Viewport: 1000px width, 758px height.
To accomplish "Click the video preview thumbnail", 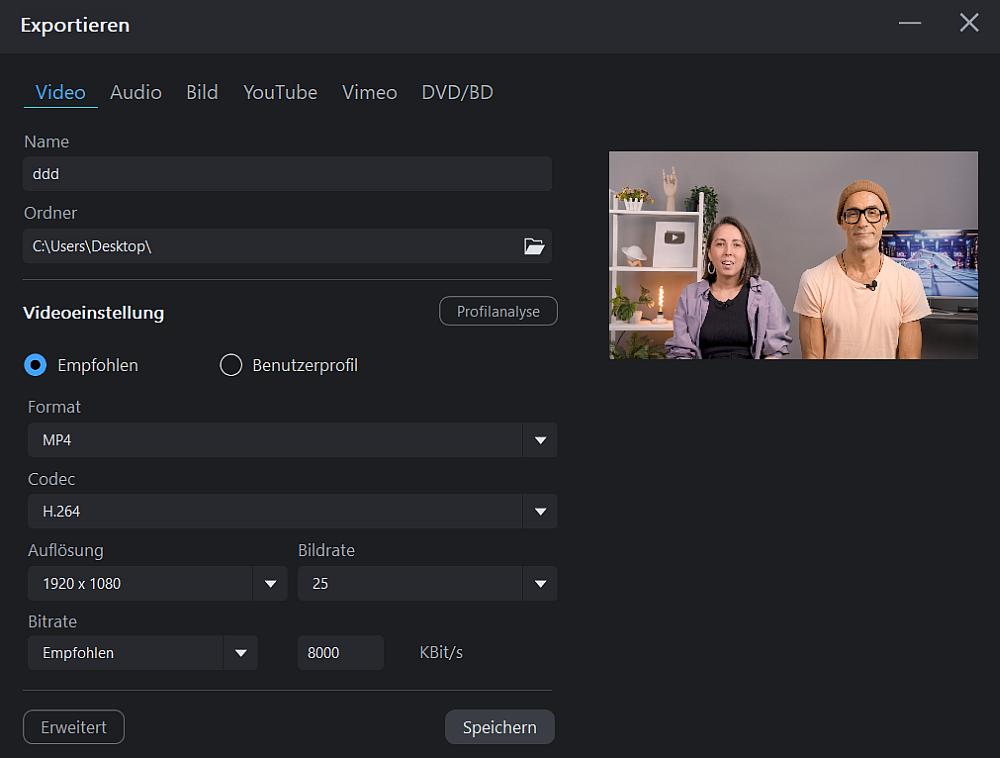I will click(x=793, y=255).
